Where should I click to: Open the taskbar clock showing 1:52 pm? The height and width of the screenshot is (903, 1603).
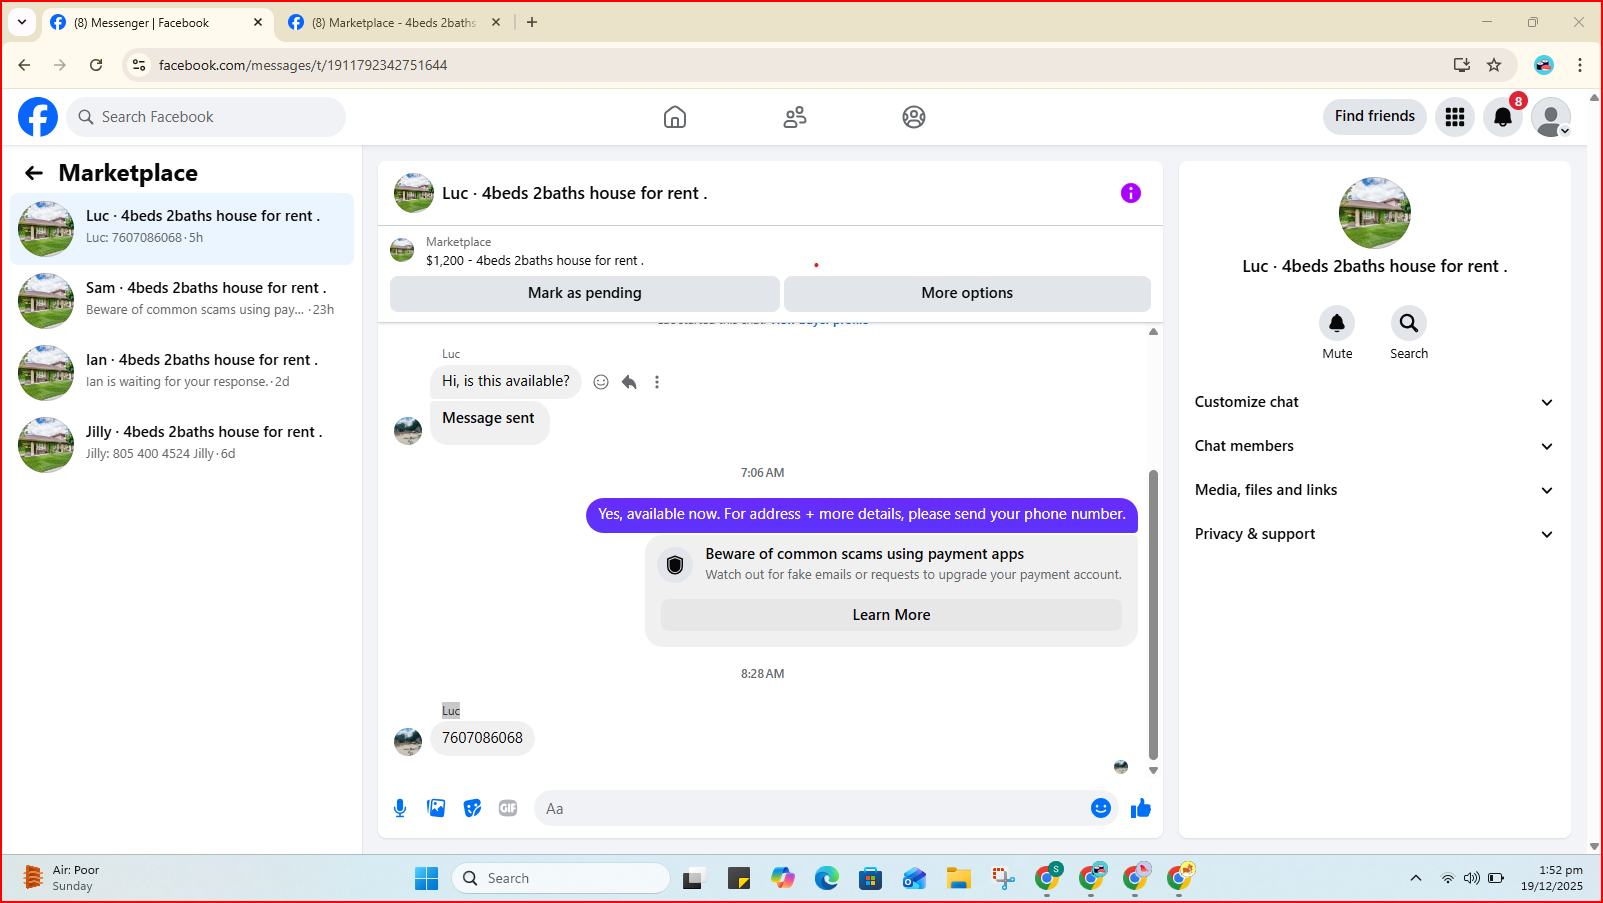click(x=1552, y=878)
